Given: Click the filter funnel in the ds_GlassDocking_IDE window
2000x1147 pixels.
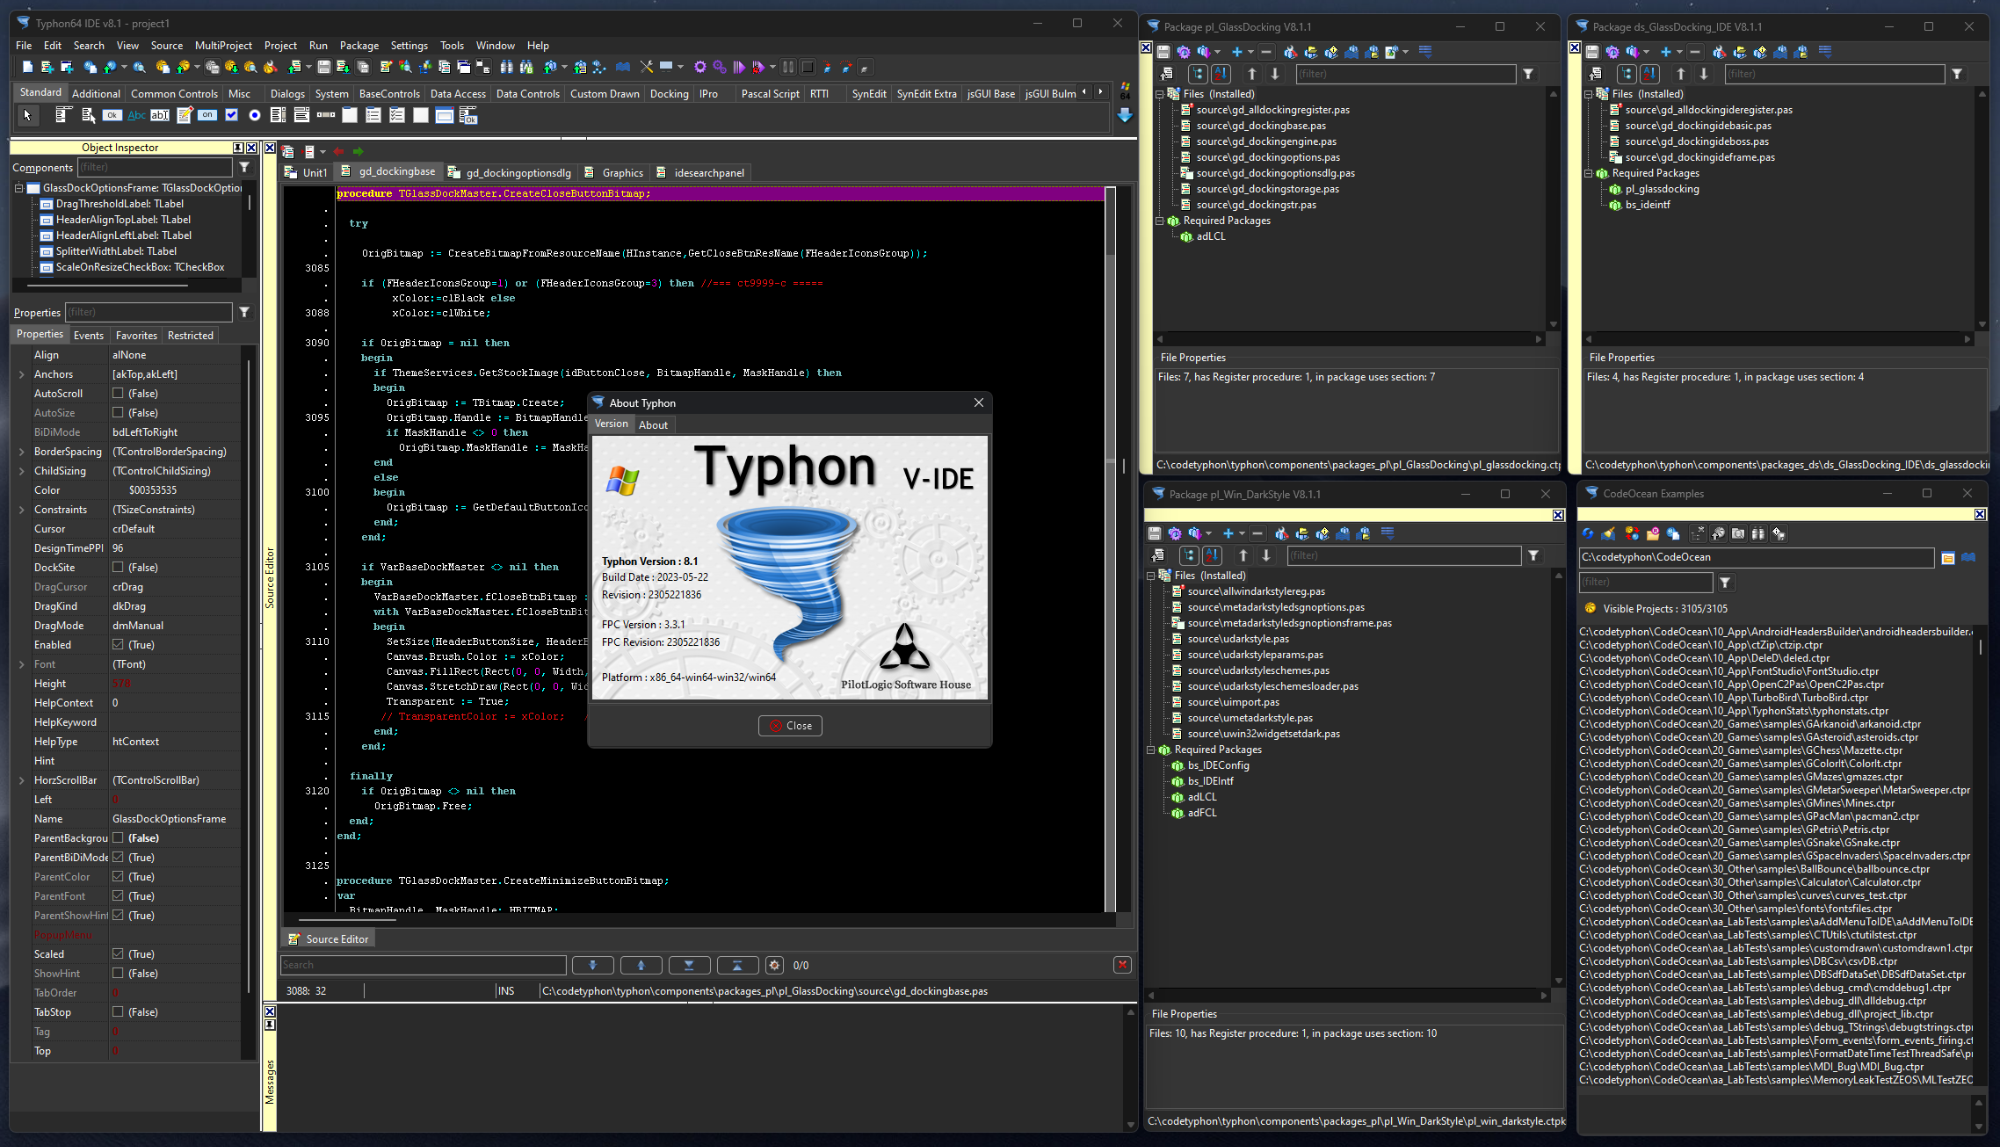Looking at the screenshot, I should coord(1957,74).
